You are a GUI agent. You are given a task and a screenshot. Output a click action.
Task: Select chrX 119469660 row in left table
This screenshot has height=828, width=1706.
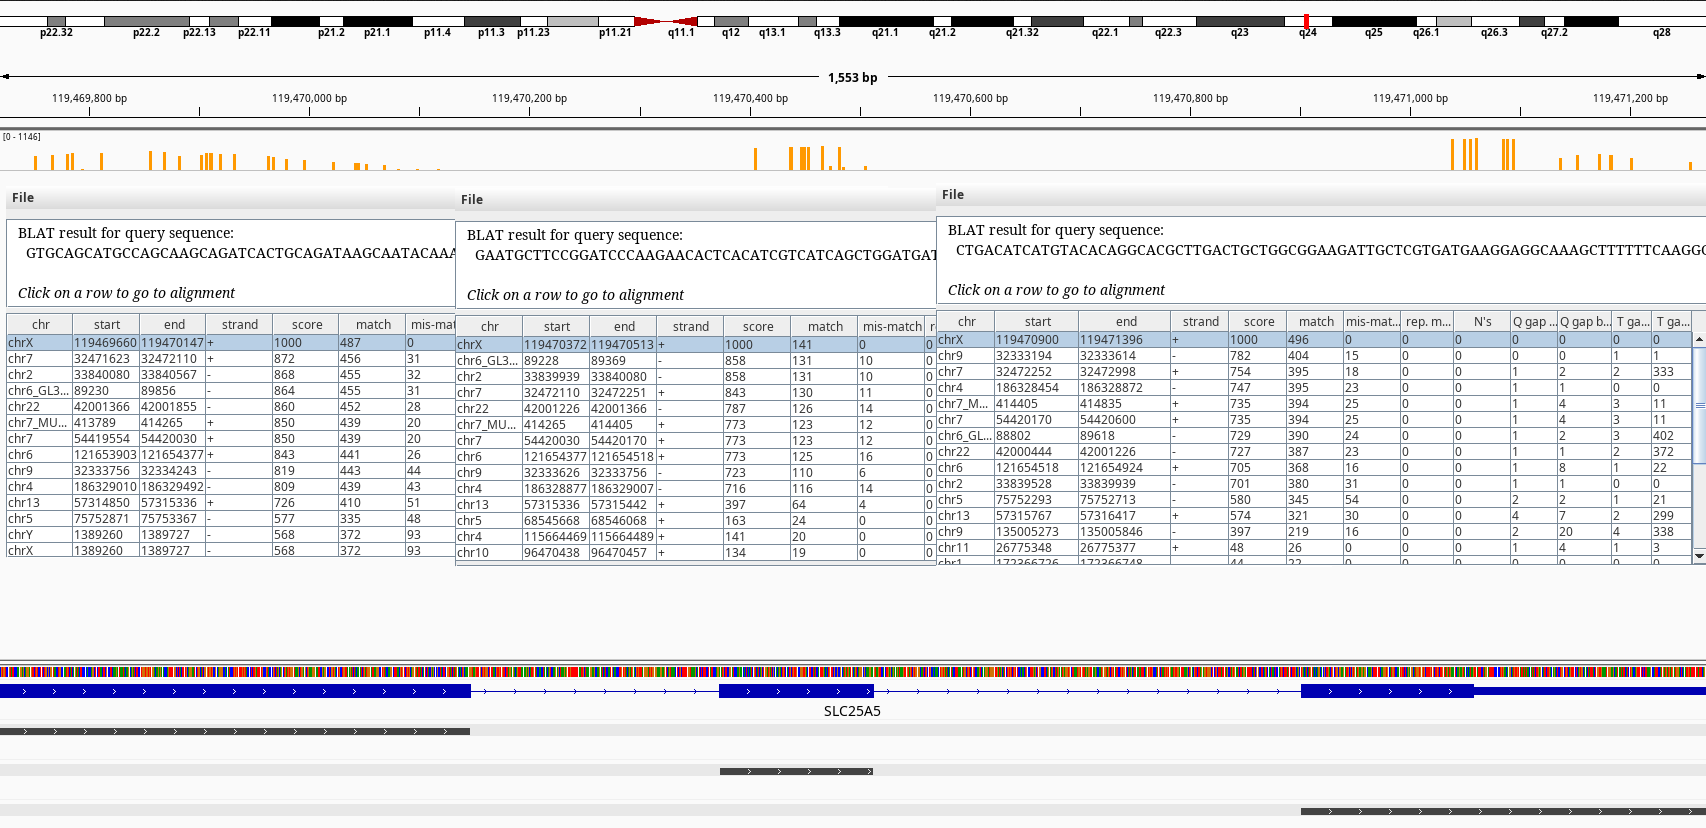tap(231, 342)
